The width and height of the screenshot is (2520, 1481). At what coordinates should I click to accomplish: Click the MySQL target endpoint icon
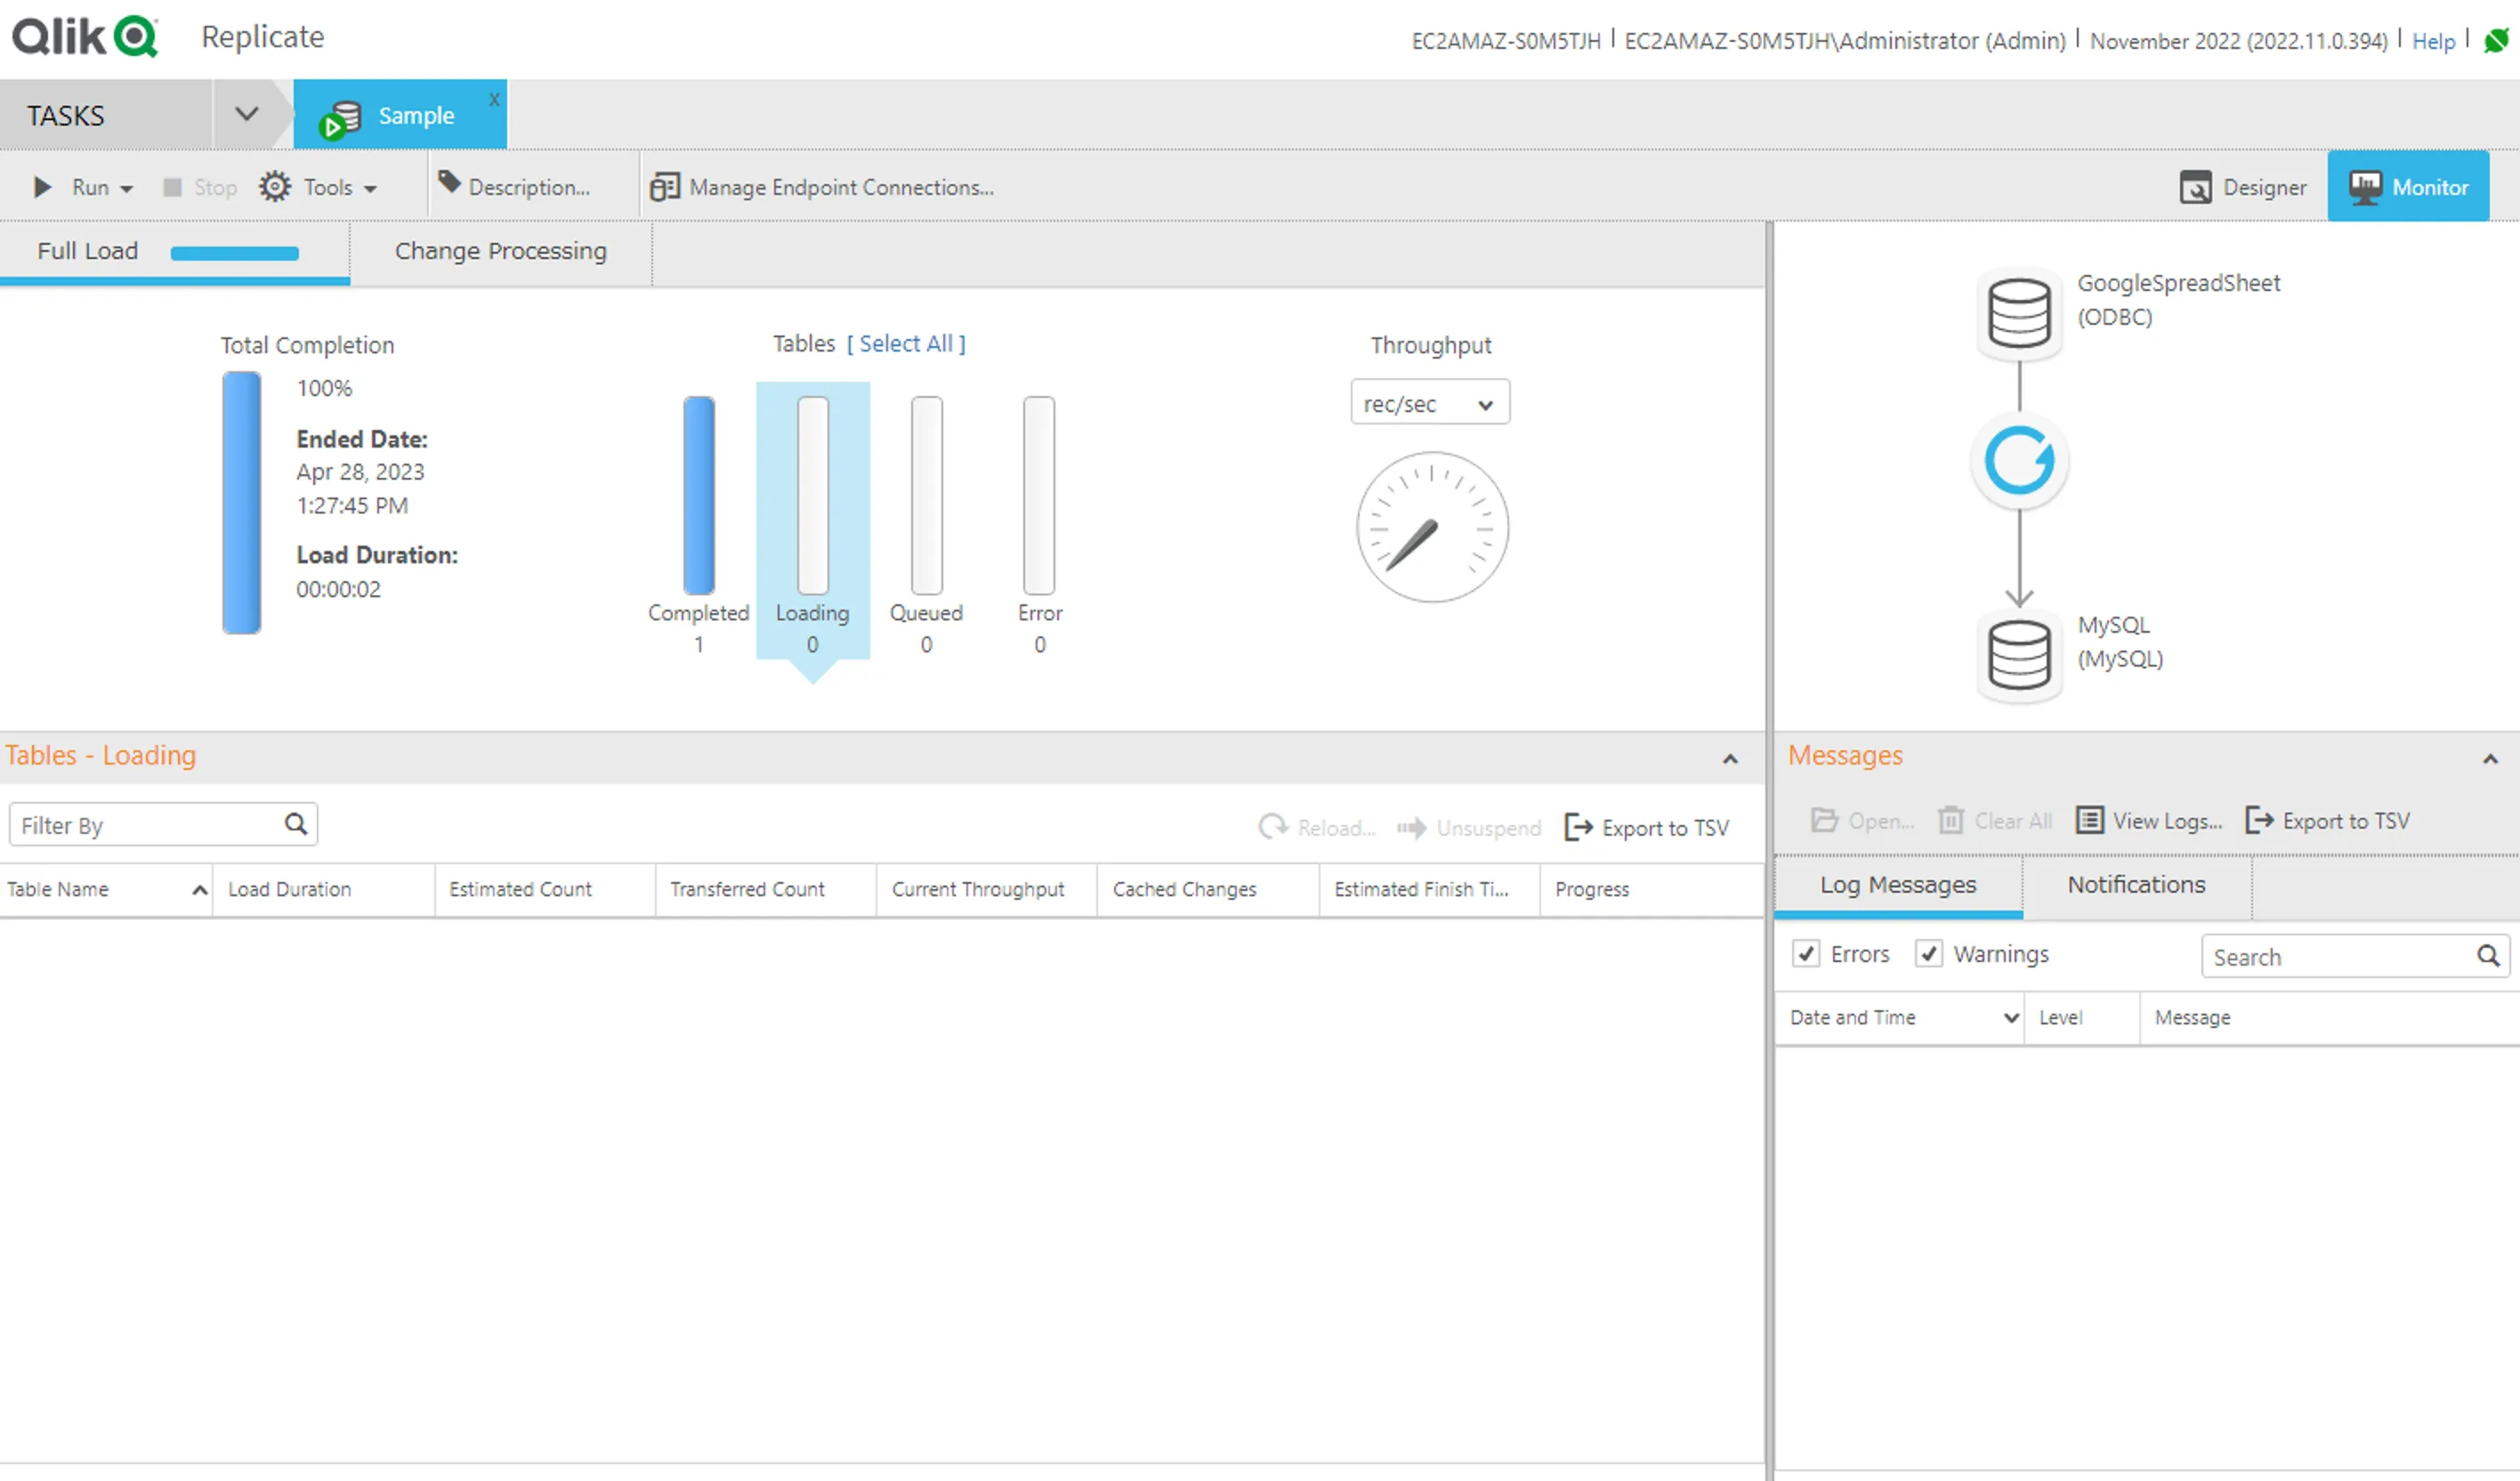pyautogui.click(x=2019, y=655)
